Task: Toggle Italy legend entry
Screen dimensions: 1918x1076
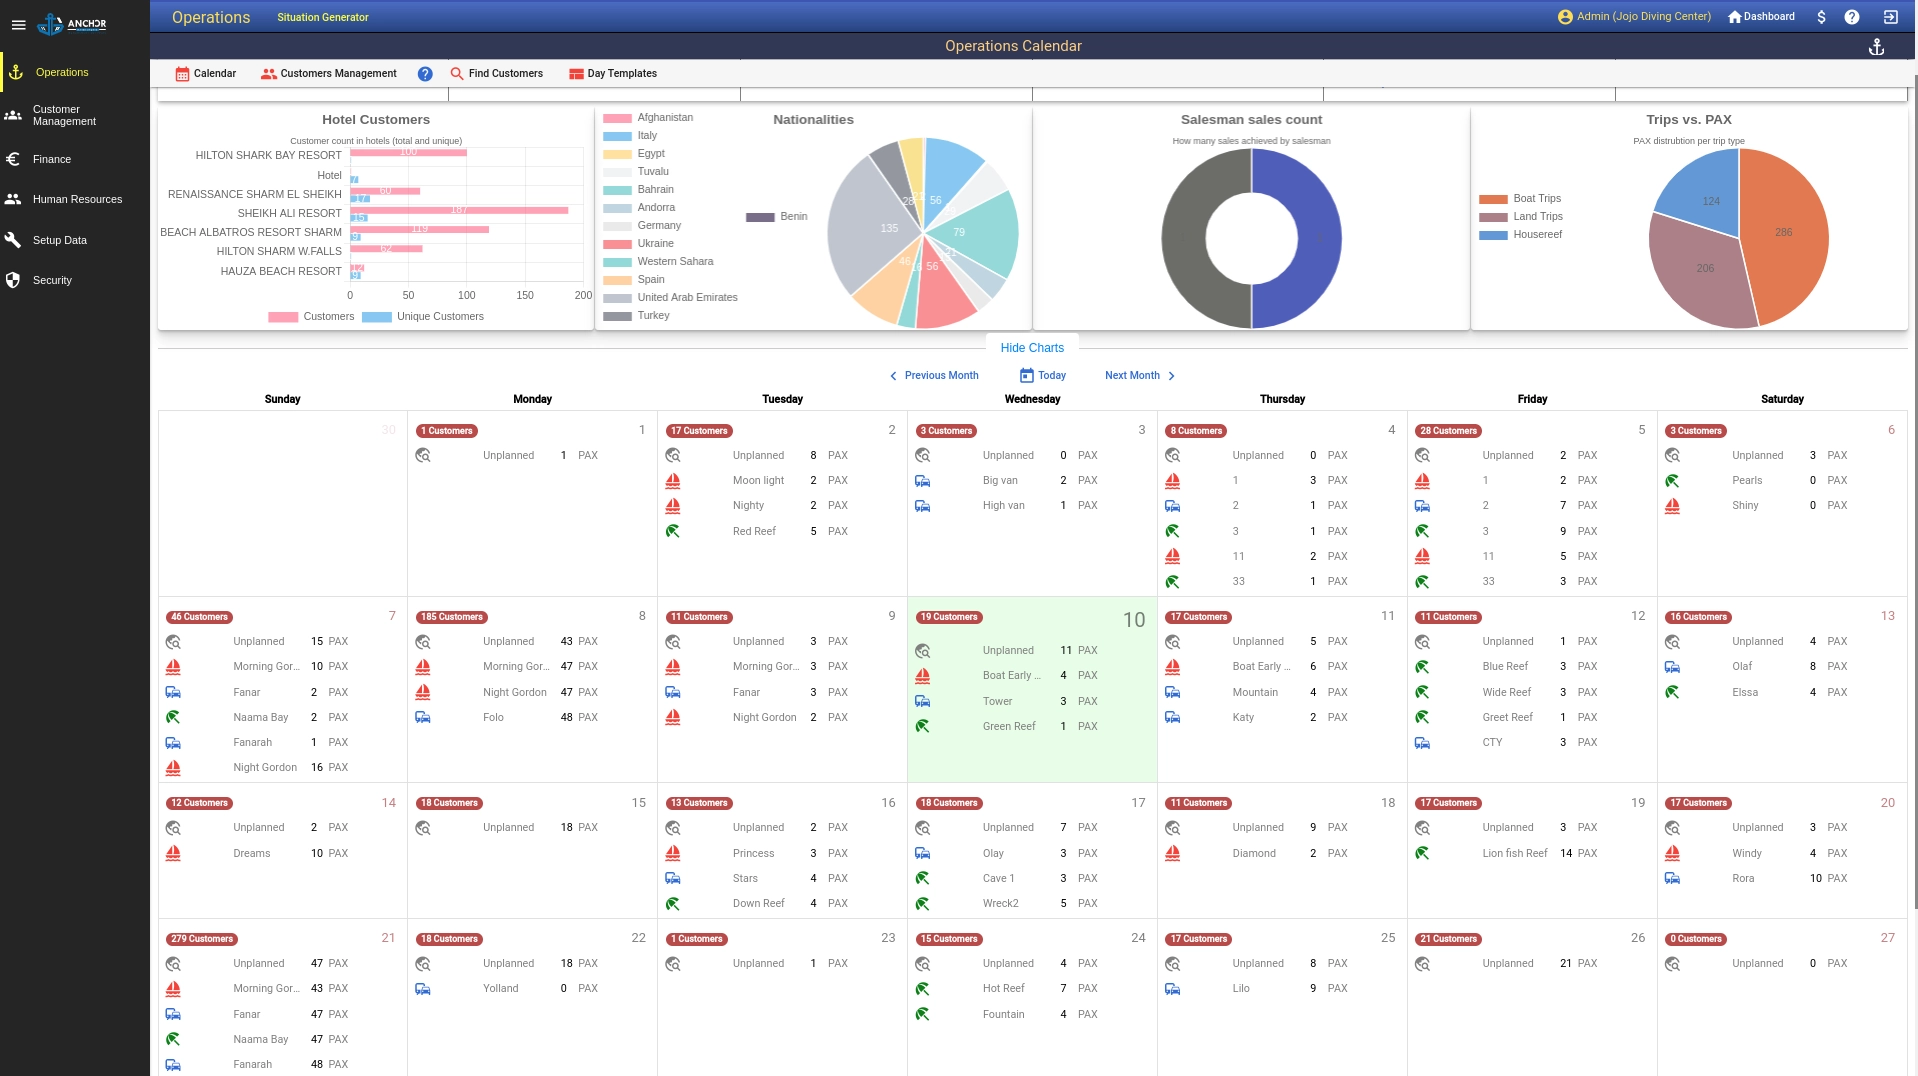Action: click(x=630, y=135)
